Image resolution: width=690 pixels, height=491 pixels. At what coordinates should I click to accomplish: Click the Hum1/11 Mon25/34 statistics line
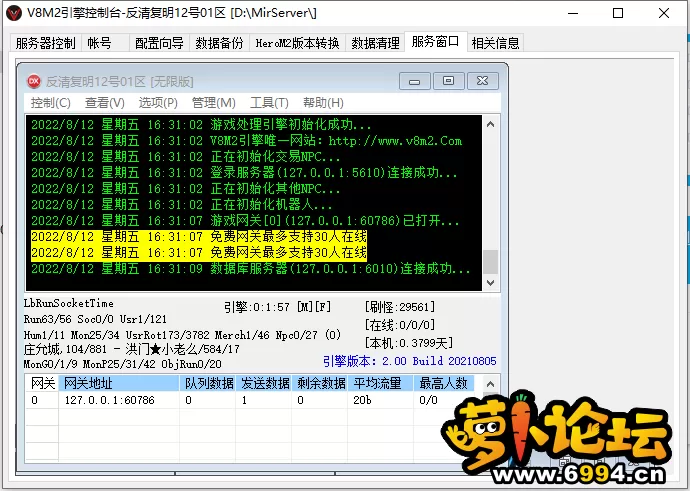(x=183, y=335)
